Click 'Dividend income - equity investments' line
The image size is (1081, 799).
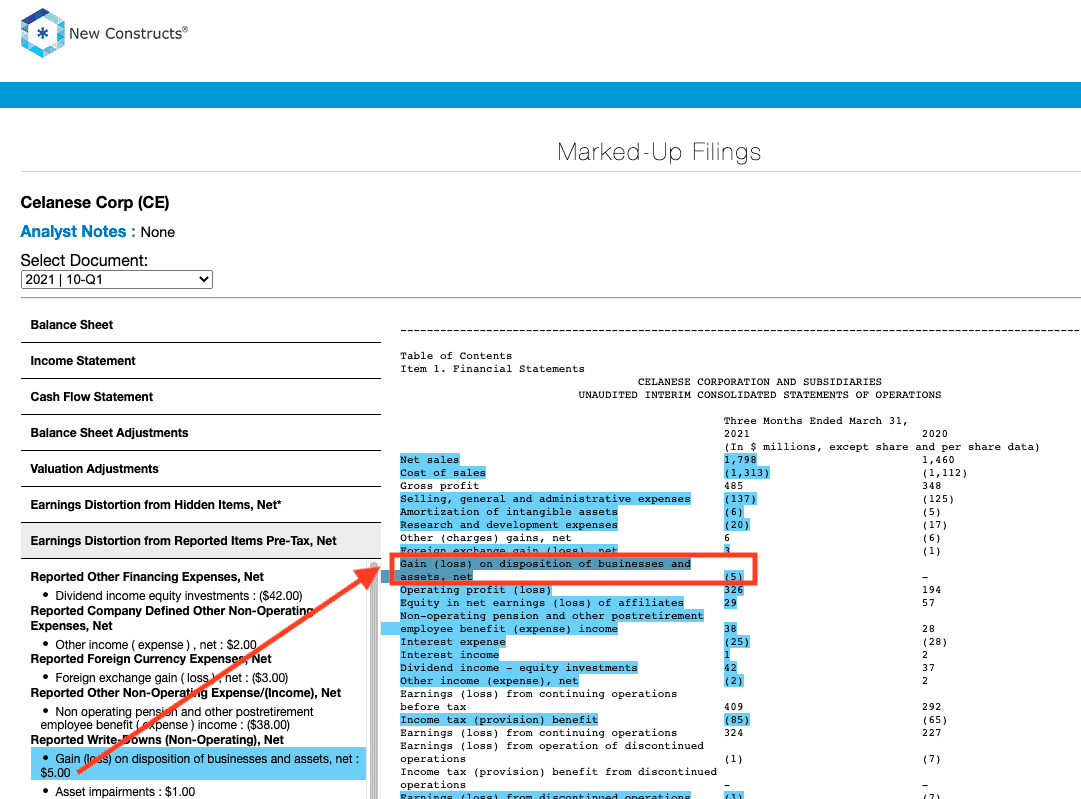point(518,667)
